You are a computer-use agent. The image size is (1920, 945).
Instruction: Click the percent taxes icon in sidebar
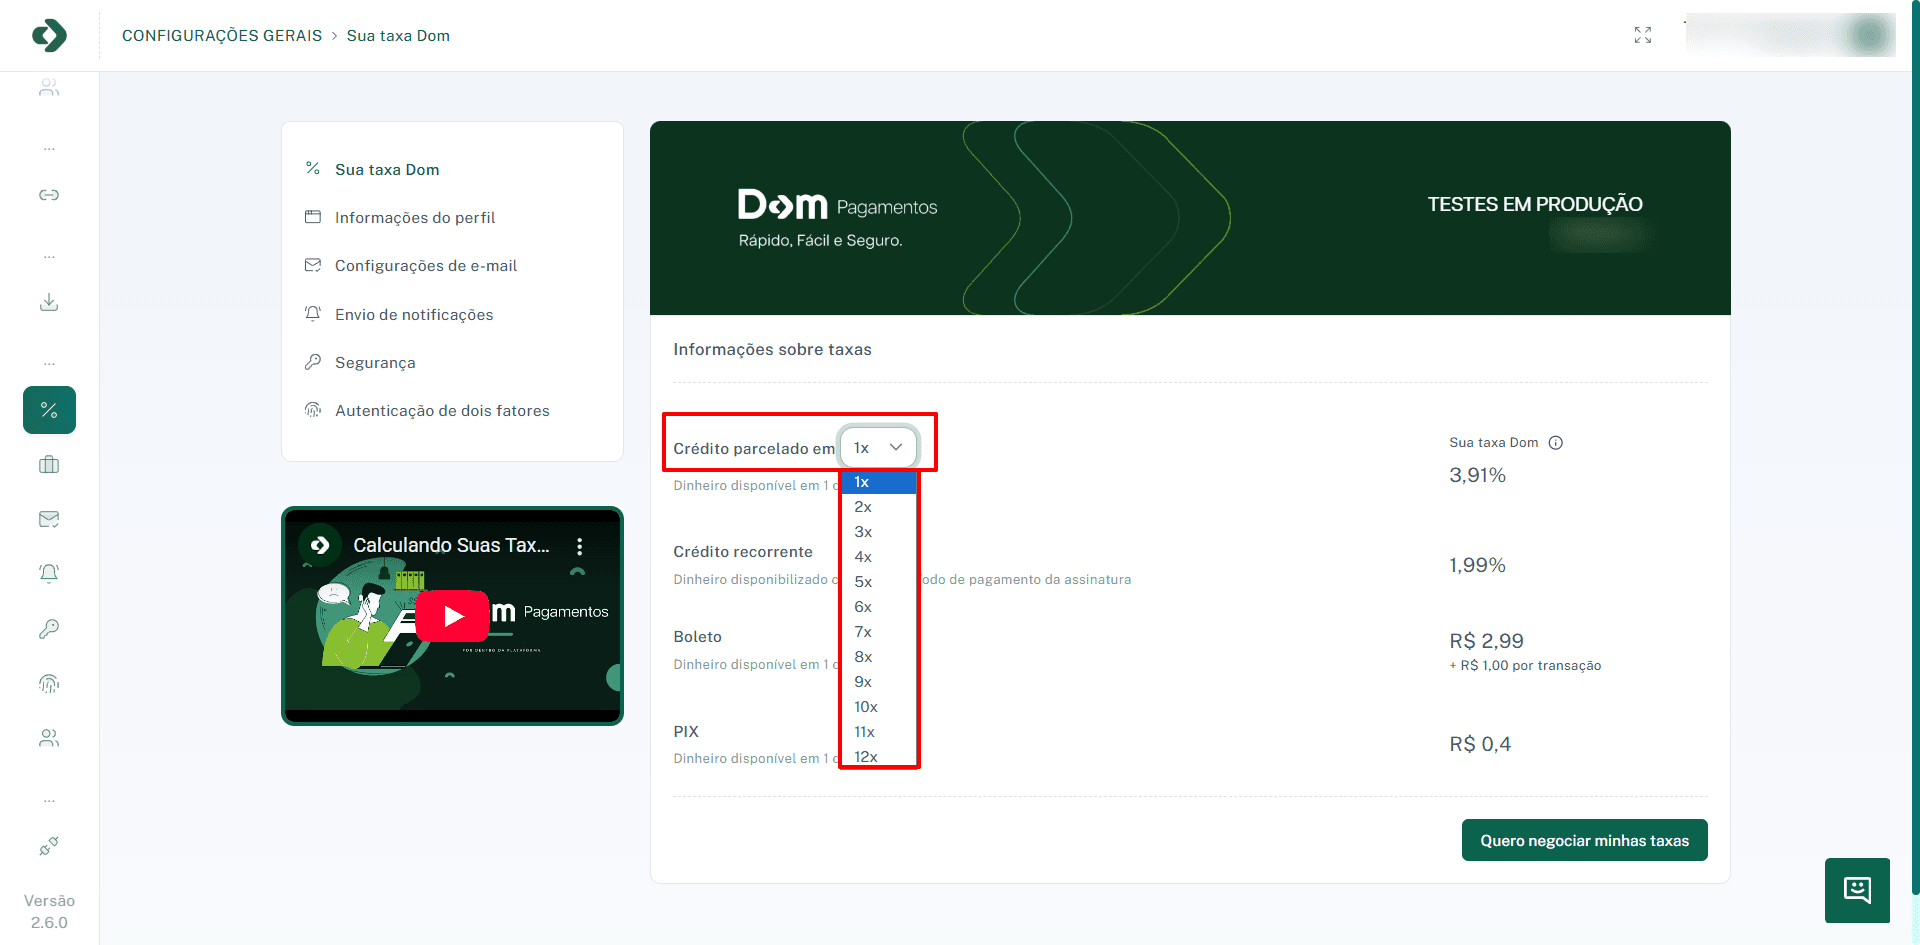[x=49, y=410]
